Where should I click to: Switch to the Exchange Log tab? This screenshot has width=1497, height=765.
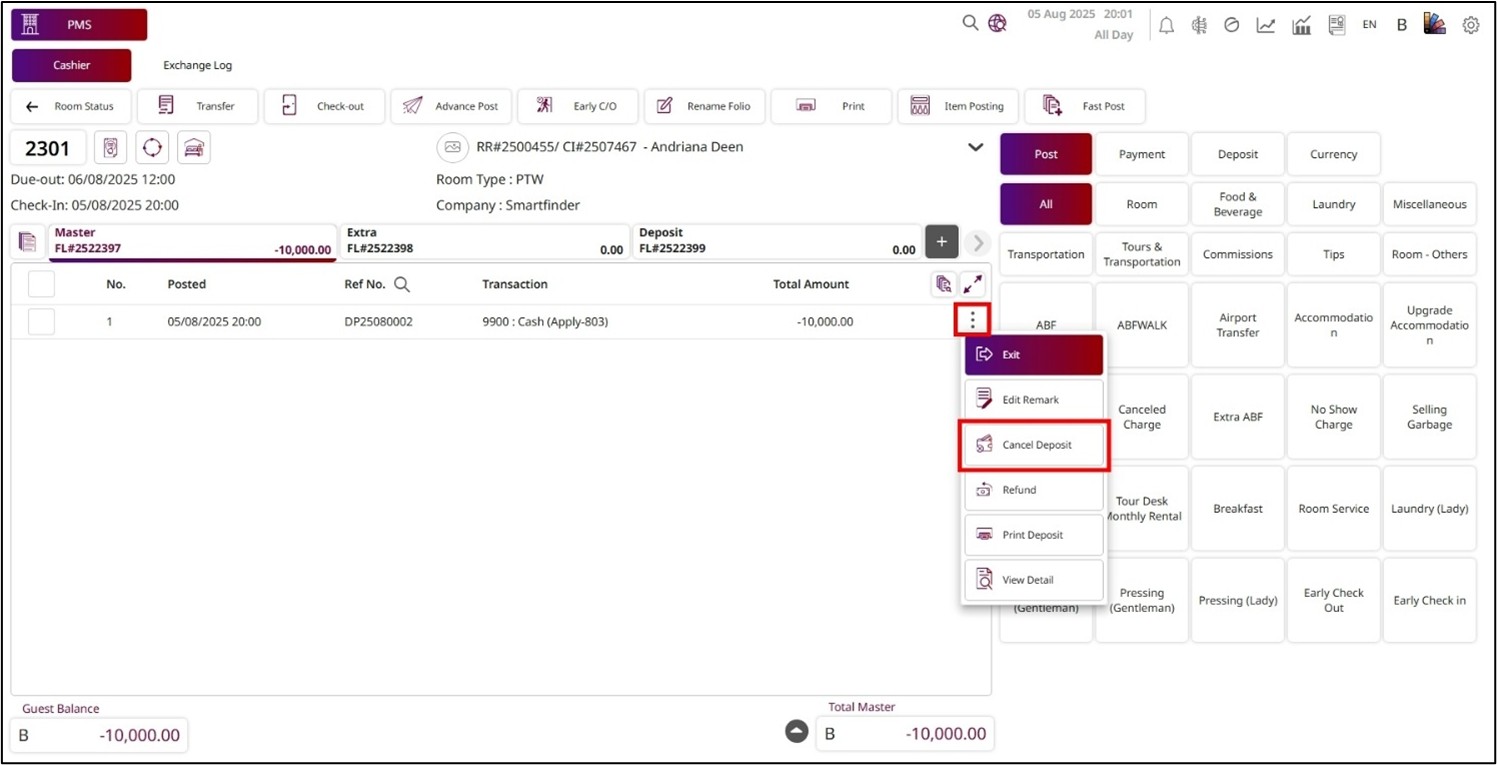pyautogui.click(x=197, y=66)
